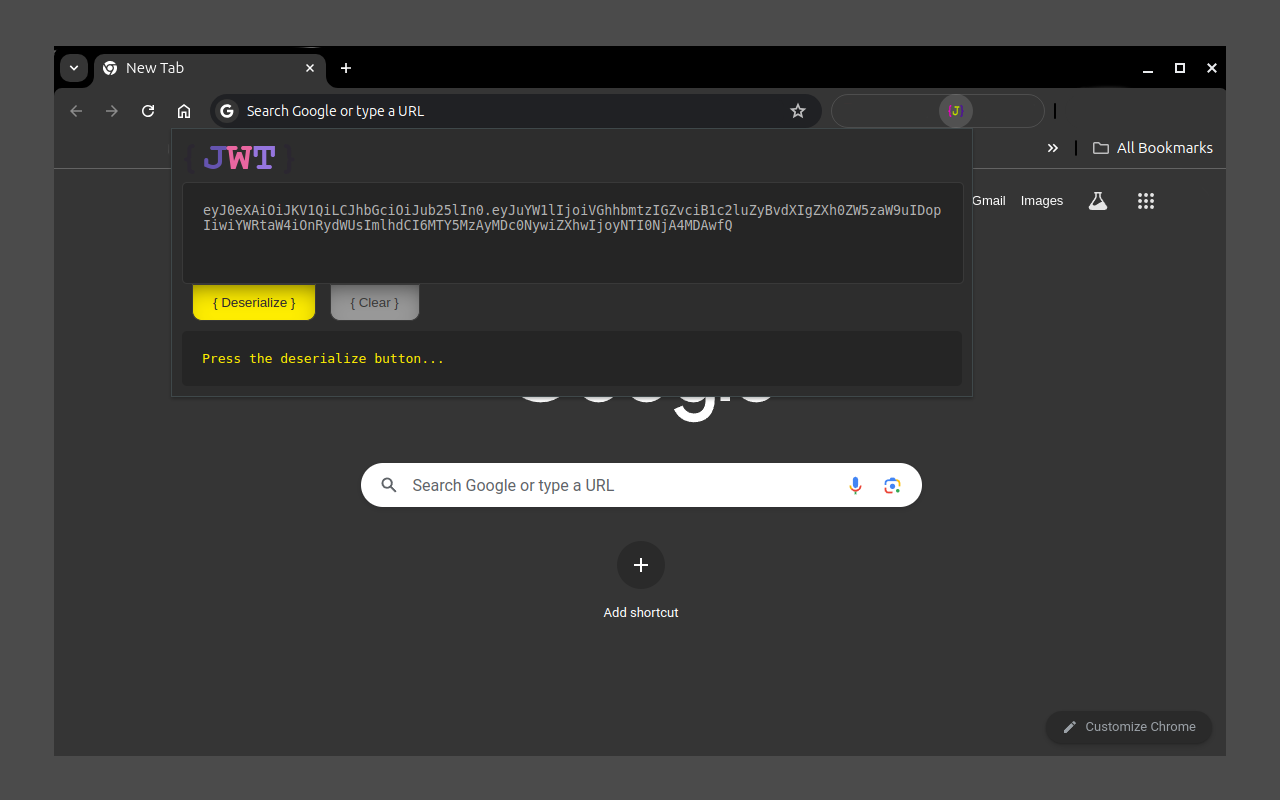Image resolution: width=1280 pixels, height=800 pixels.
Task: Go to the browser home page
Action: (x=184, y=111)
